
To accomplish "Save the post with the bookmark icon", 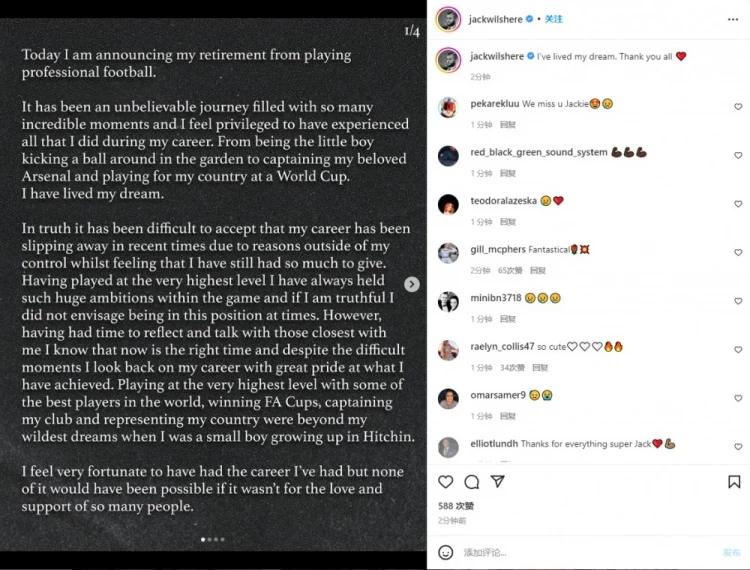I will 734,482.
